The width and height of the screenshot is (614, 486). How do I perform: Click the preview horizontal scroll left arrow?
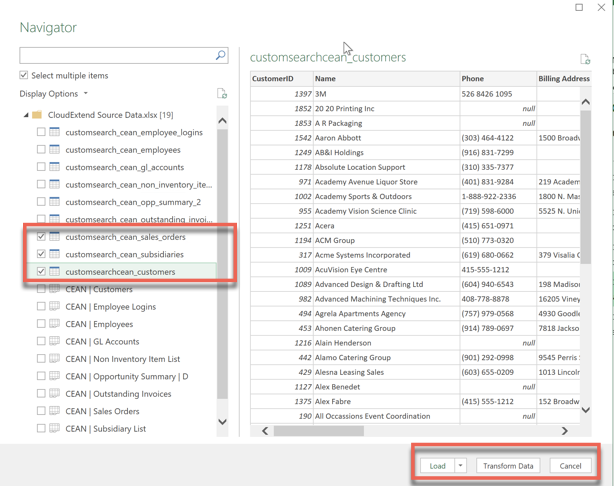point(265,431)
